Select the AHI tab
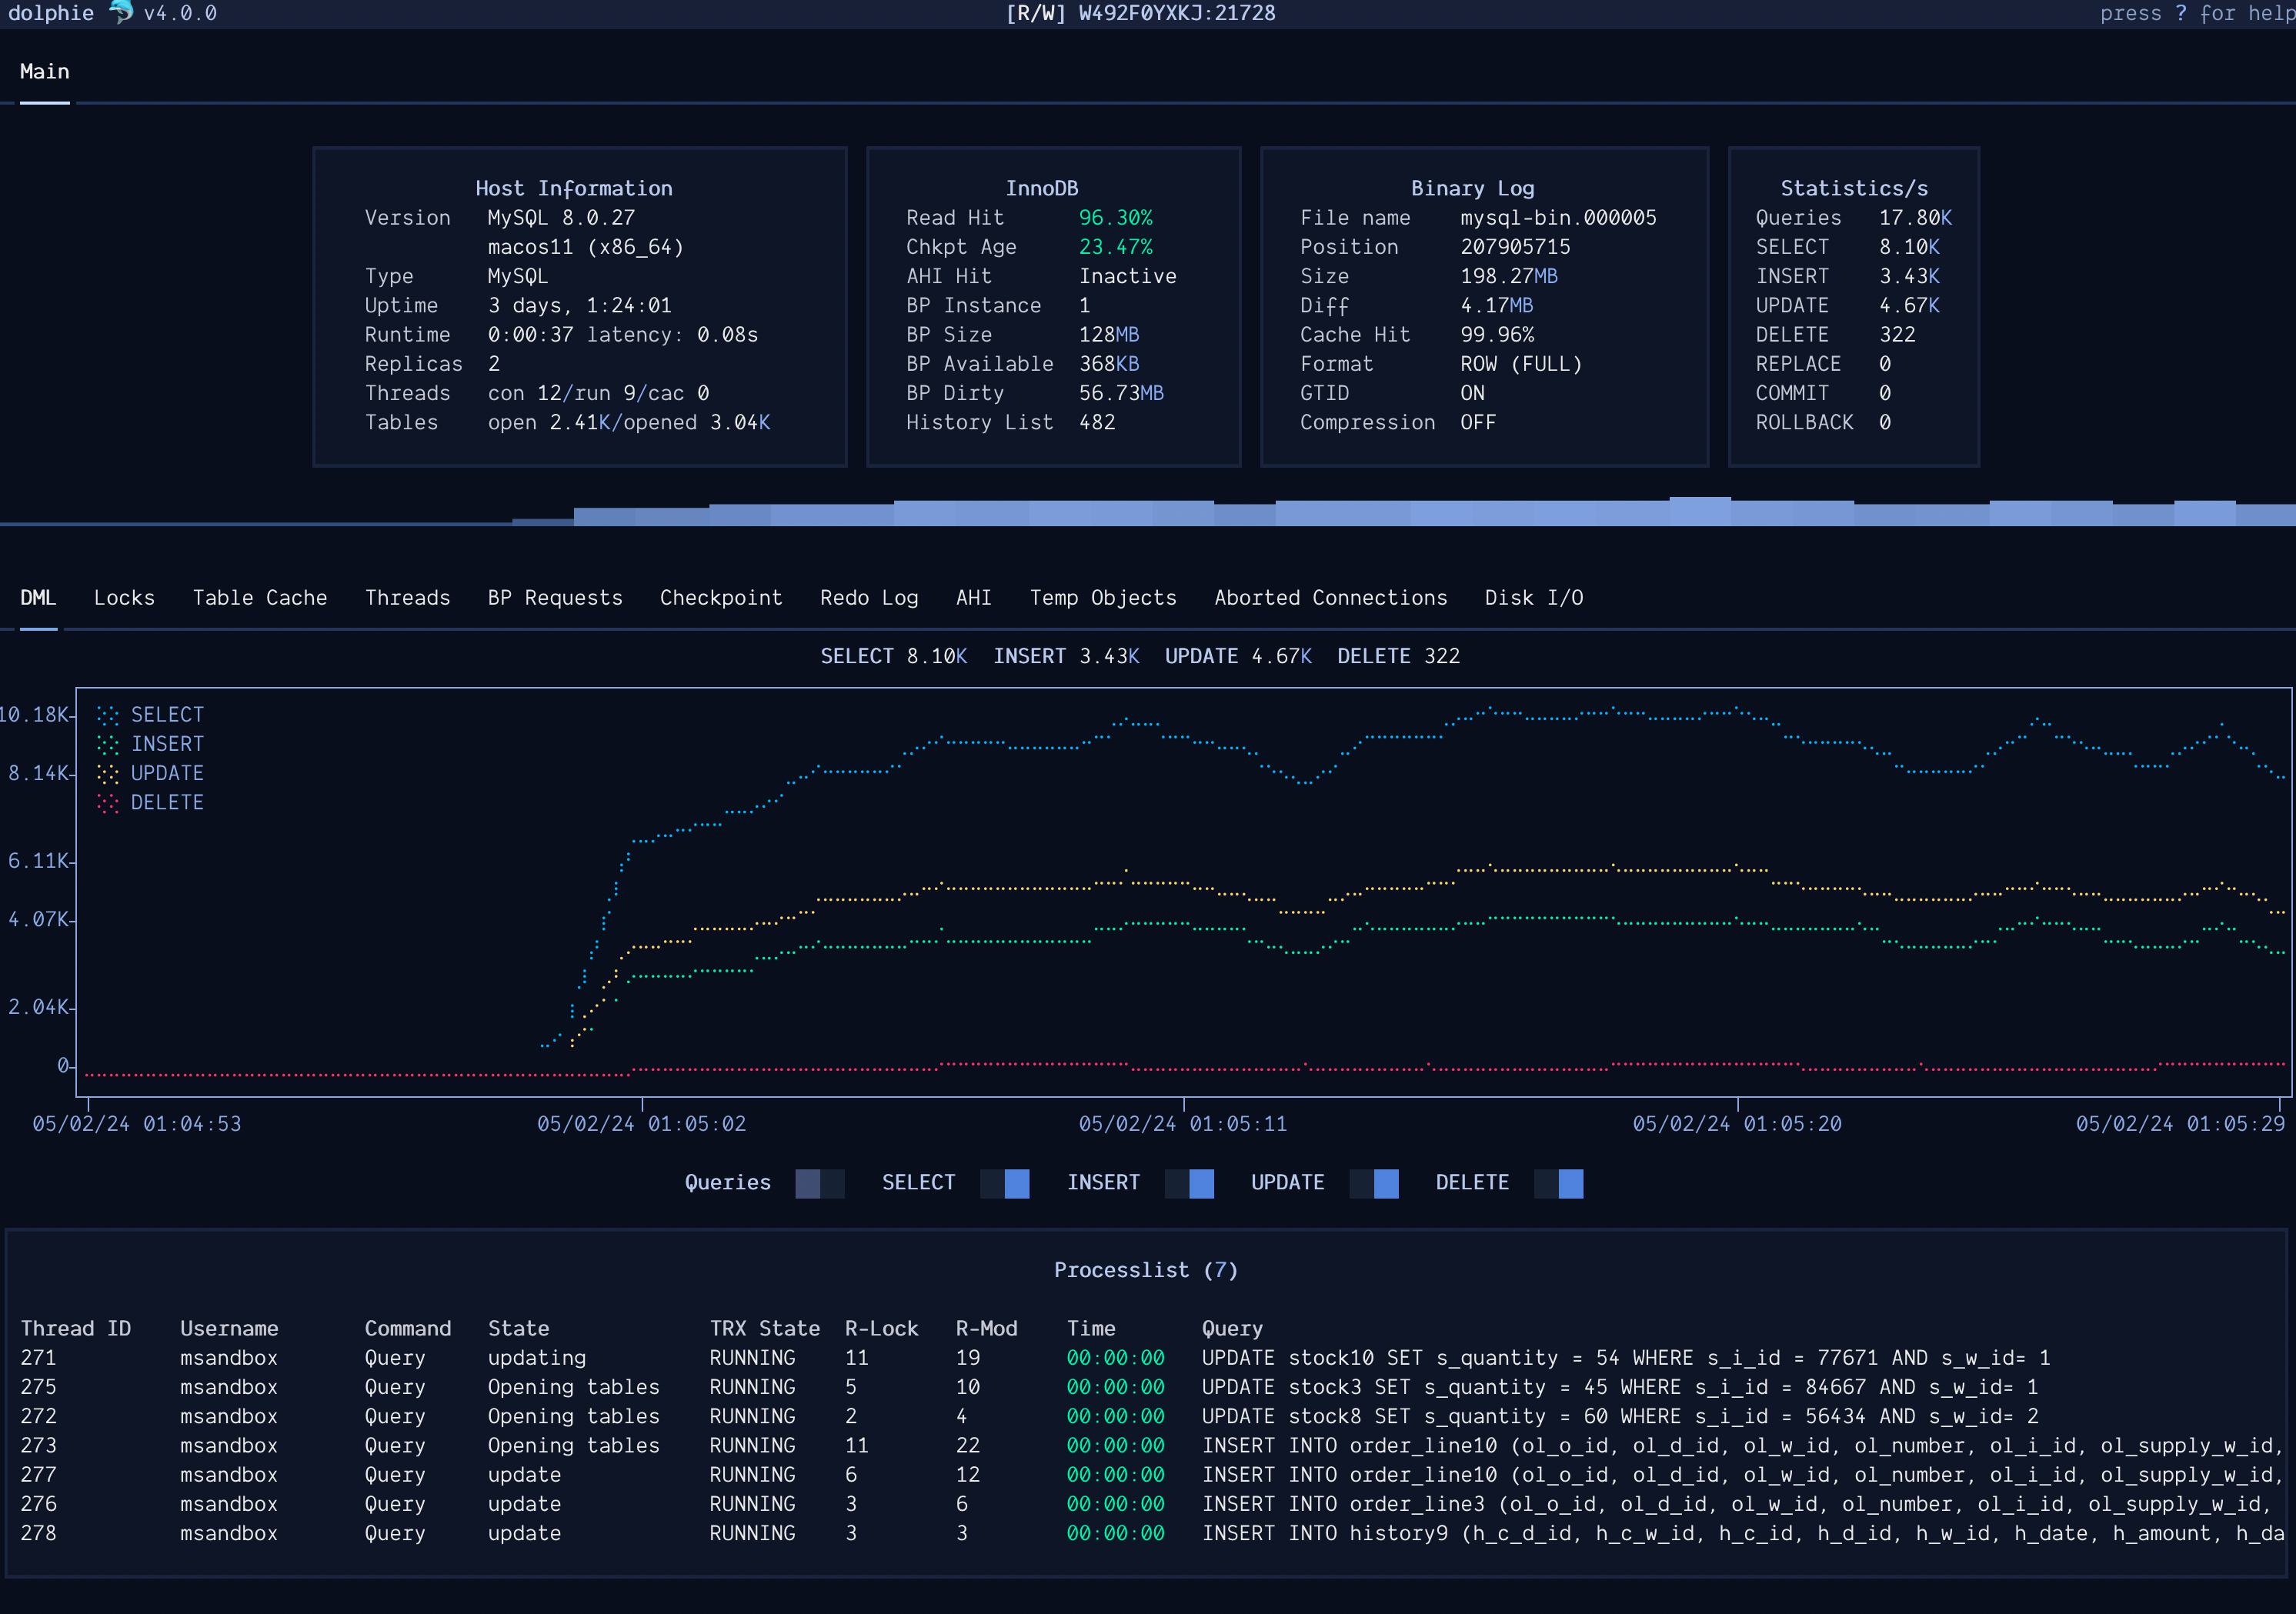 tap(973, 597)
